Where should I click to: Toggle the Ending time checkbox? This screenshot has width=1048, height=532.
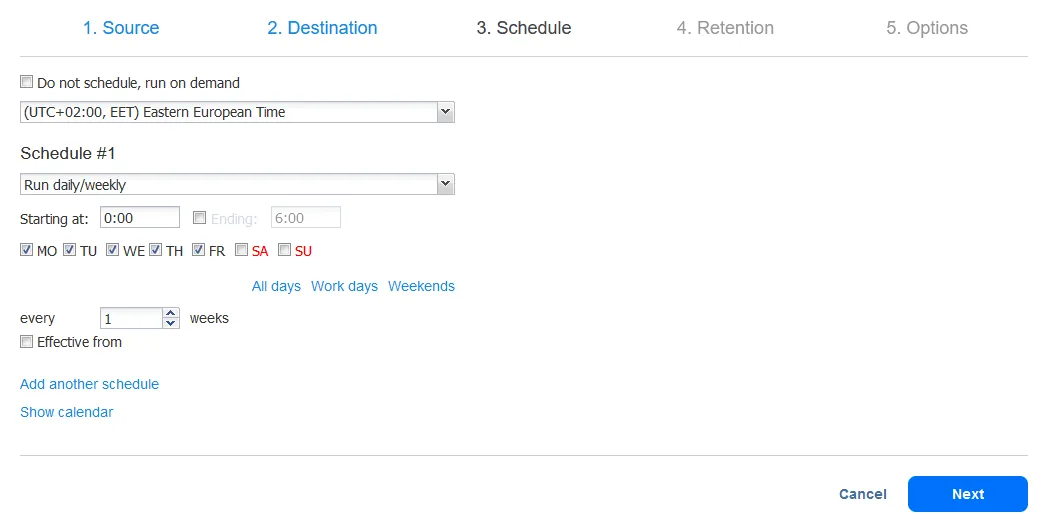coord(200,218)
